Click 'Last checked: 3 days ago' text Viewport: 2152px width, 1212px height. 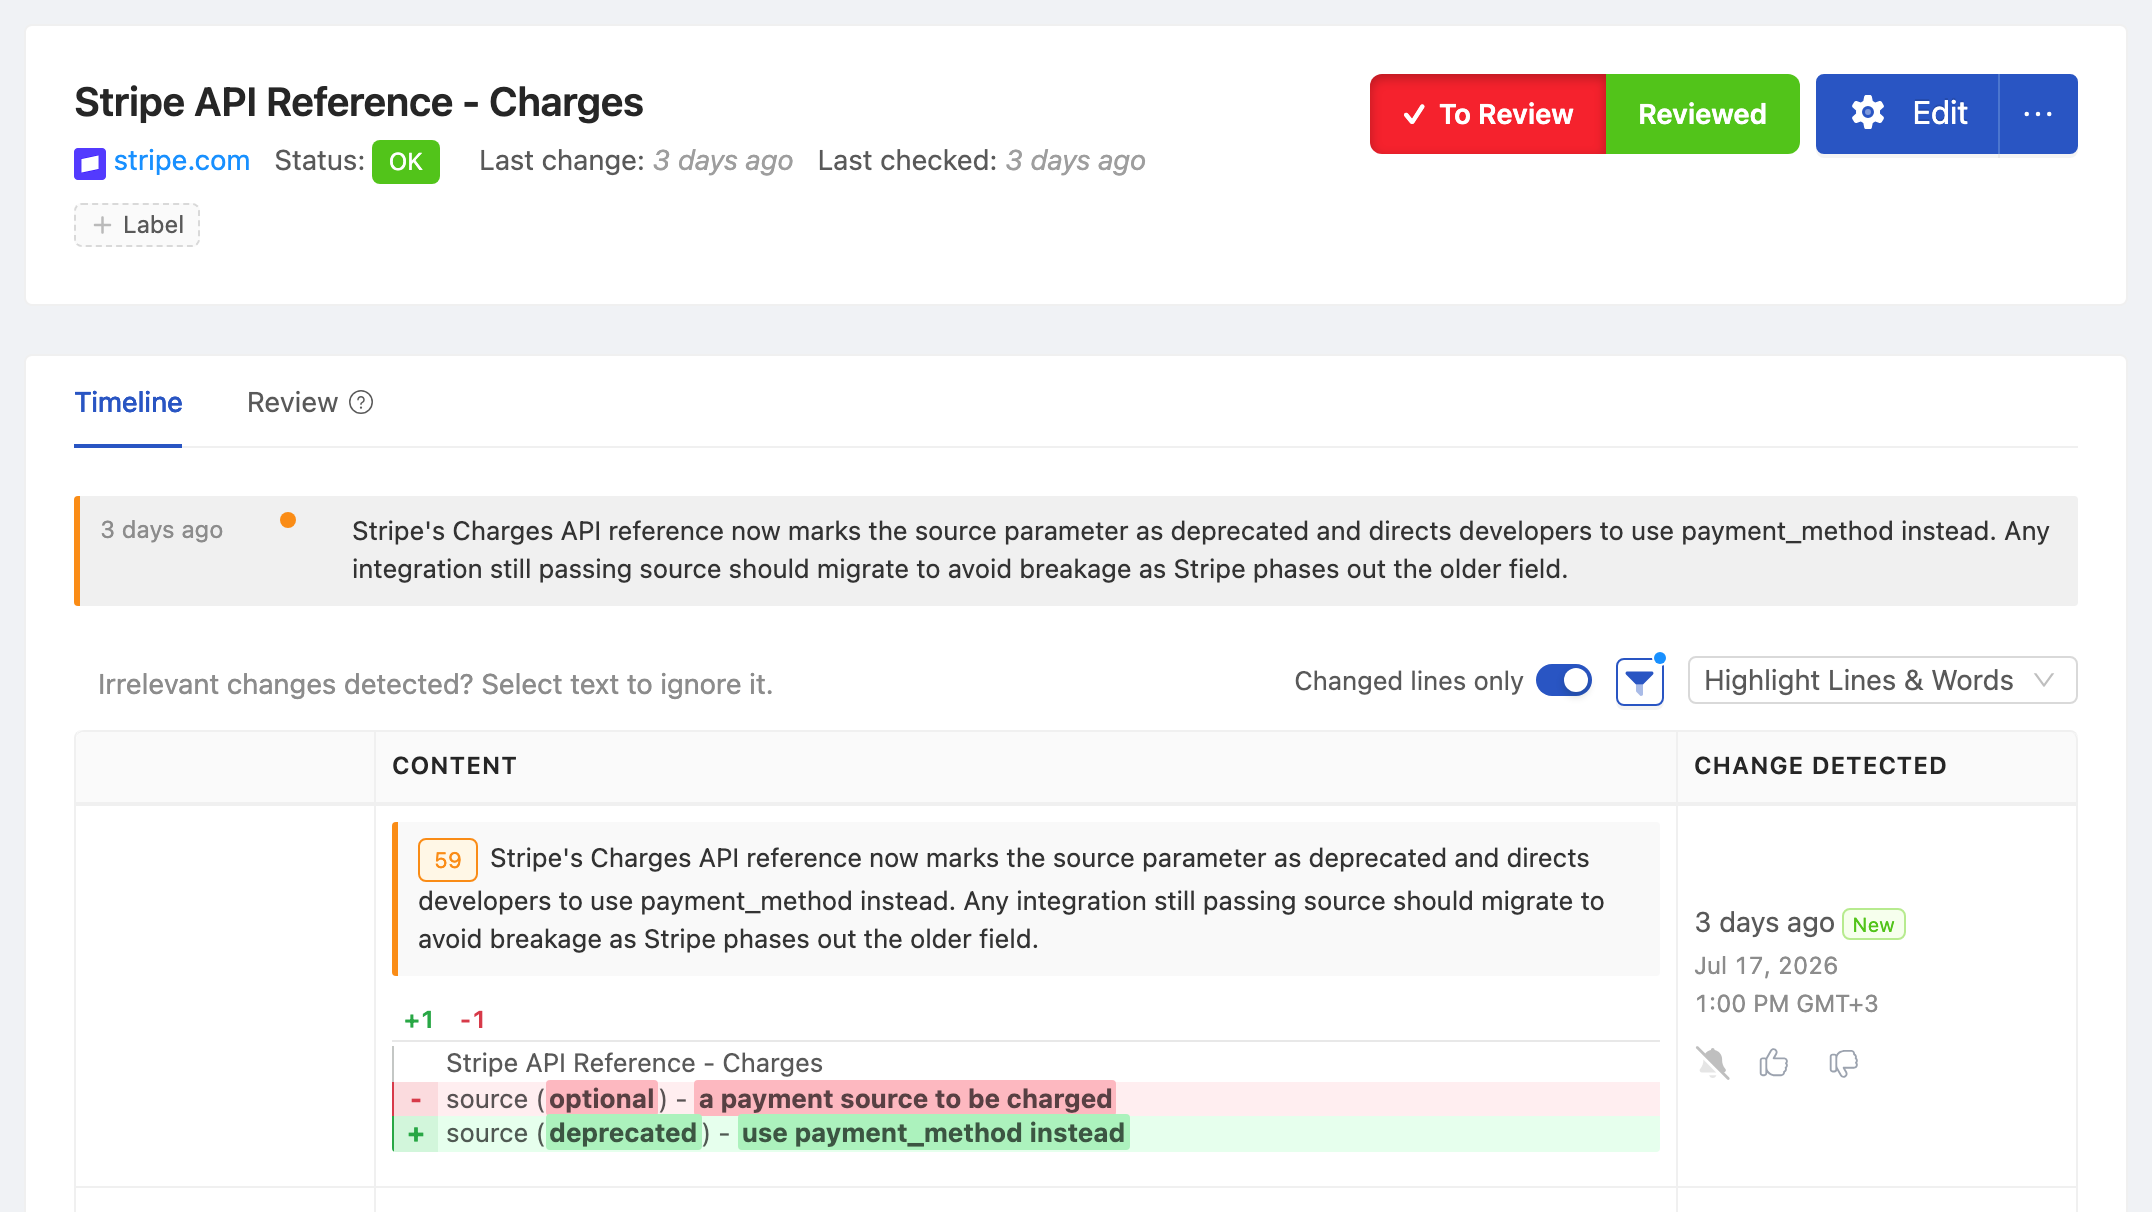(981, 161)
